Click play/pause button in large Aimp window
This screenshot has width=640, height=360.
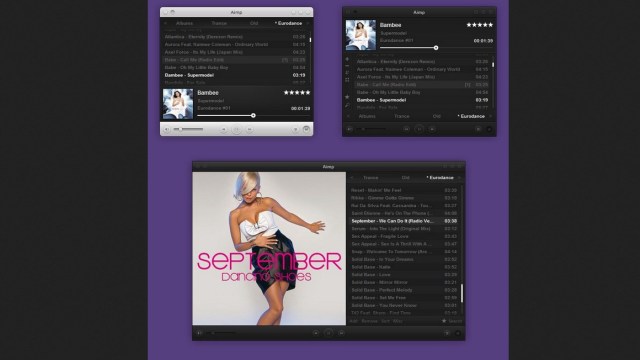coord(329,333)
